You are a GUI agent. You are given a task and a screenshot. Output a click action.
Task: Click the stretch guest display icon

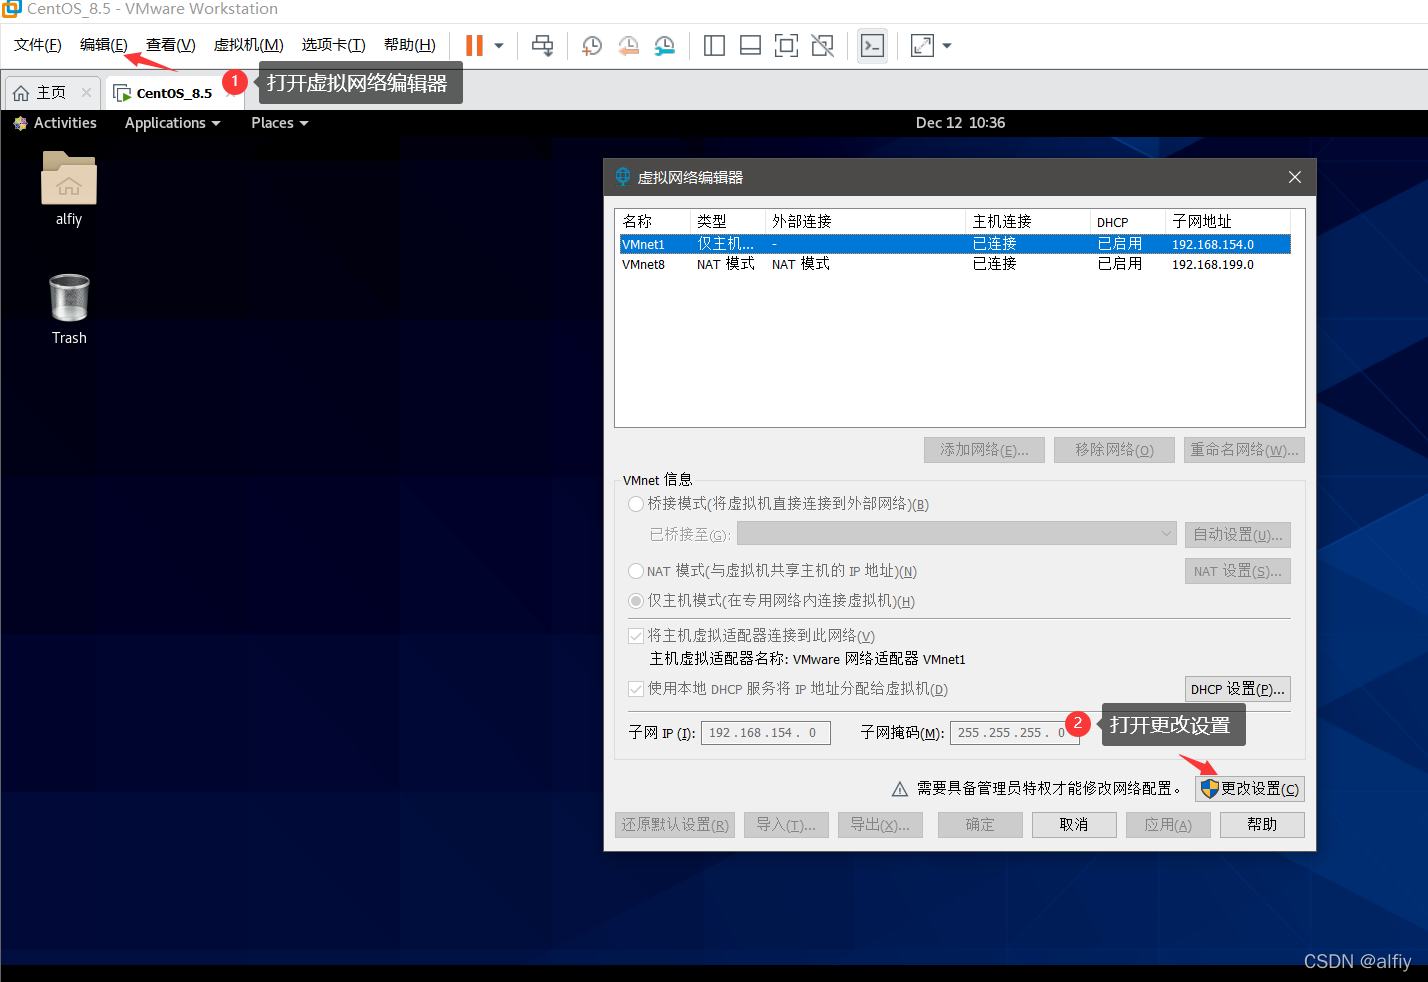pos(922,45)
